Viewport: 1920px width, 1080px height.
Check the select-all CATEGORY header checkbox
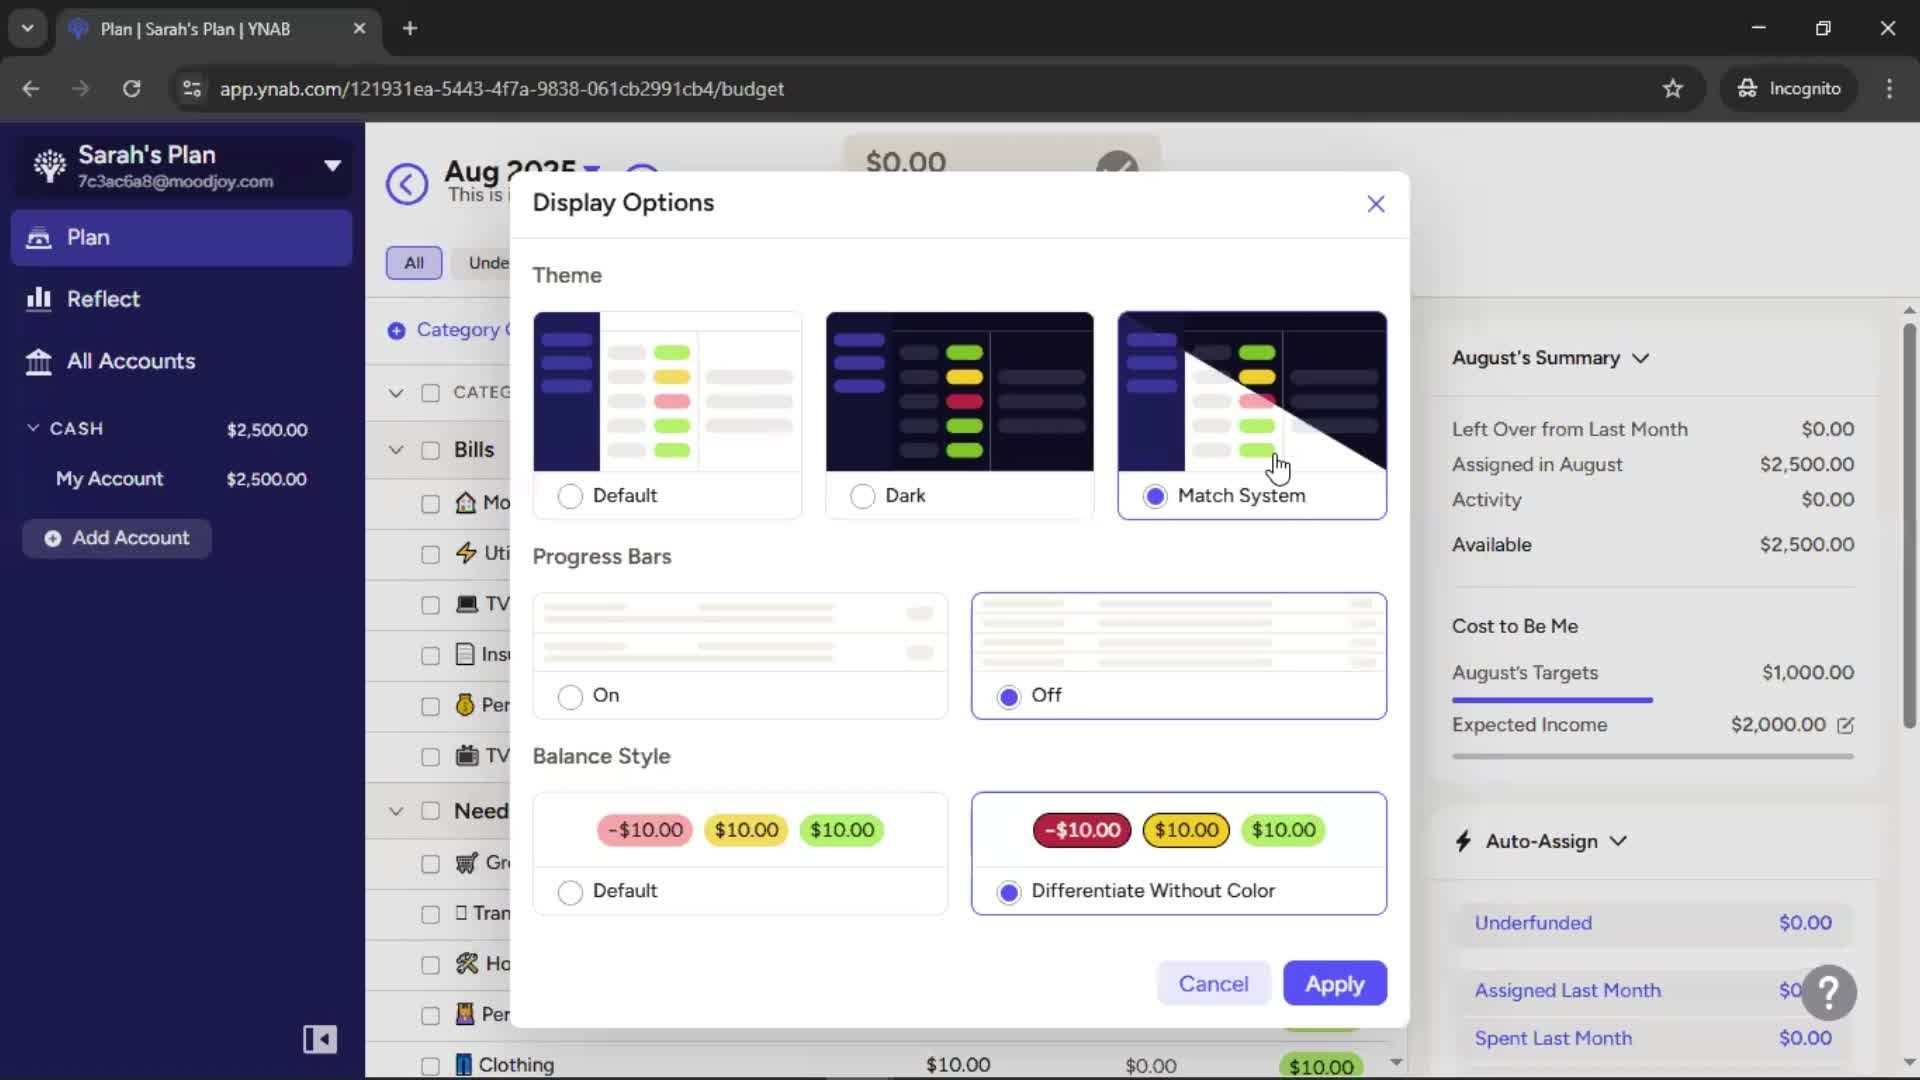point(430,393)
